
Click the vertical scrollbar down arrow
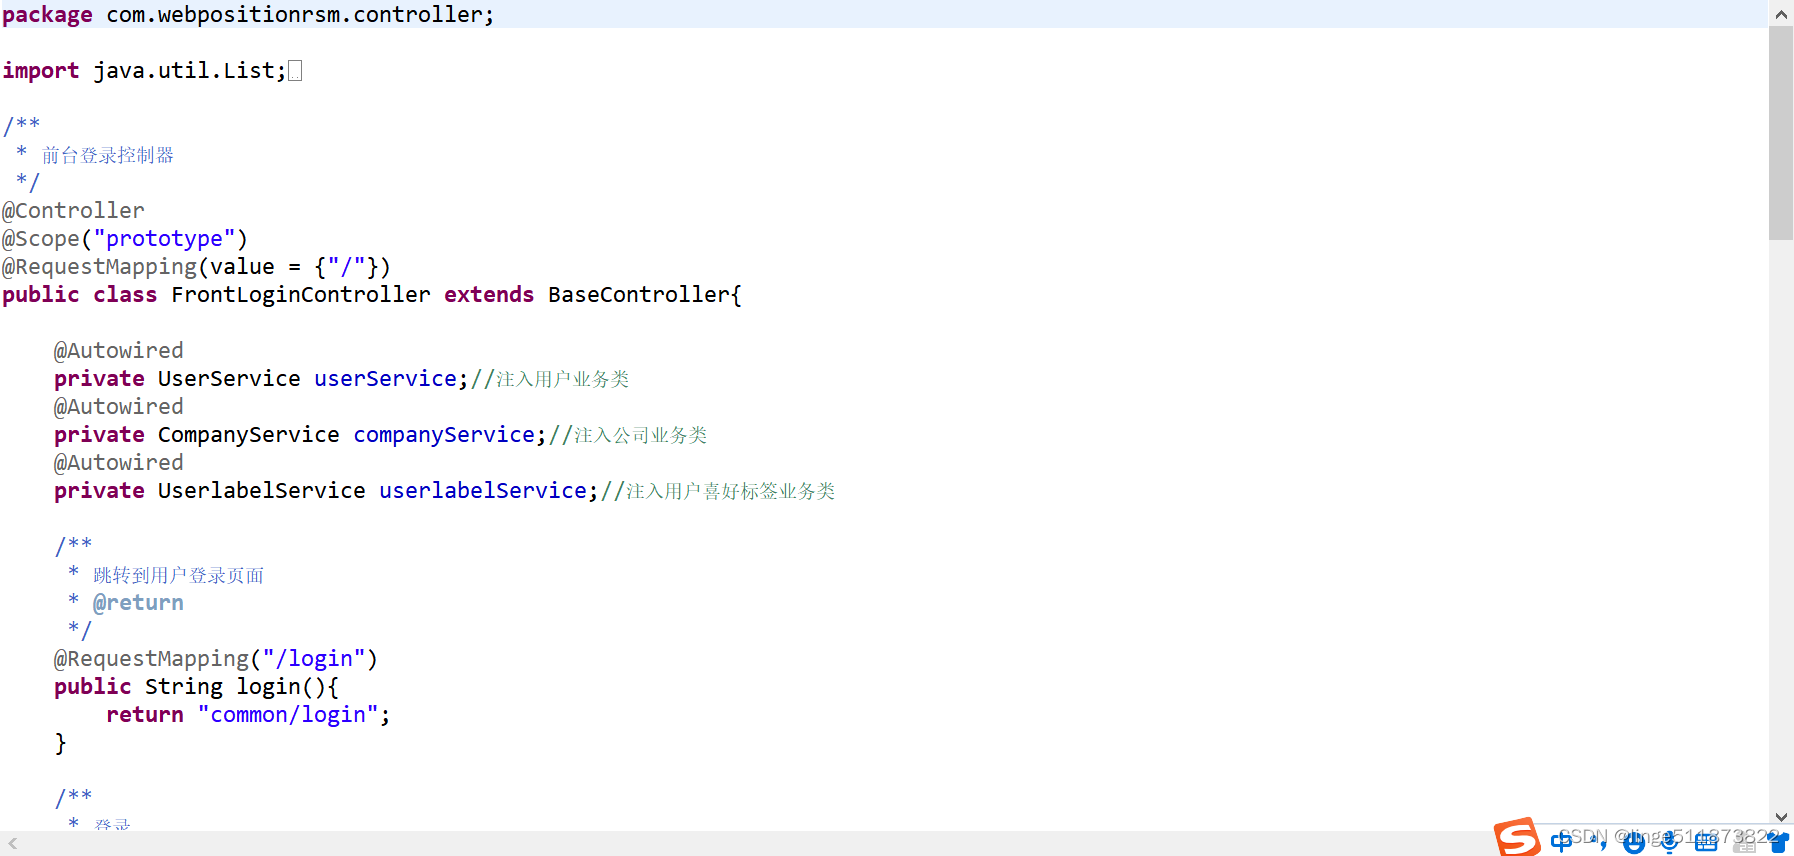pyautogui.click(x=1781, y=817)
